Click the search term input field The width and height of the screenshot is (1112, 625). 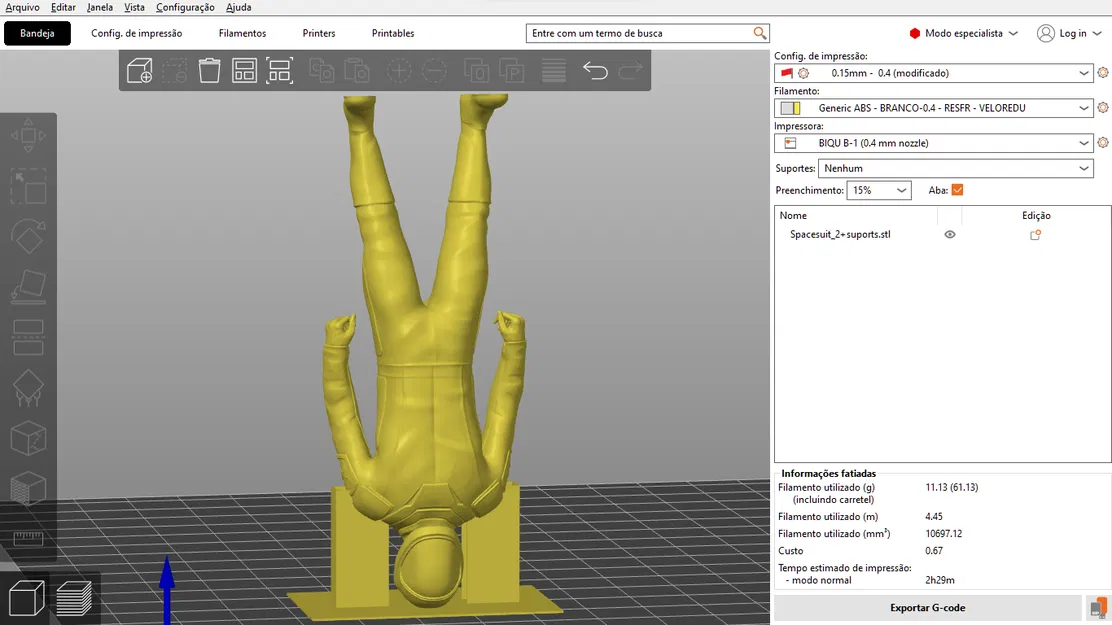click(640, 33)
